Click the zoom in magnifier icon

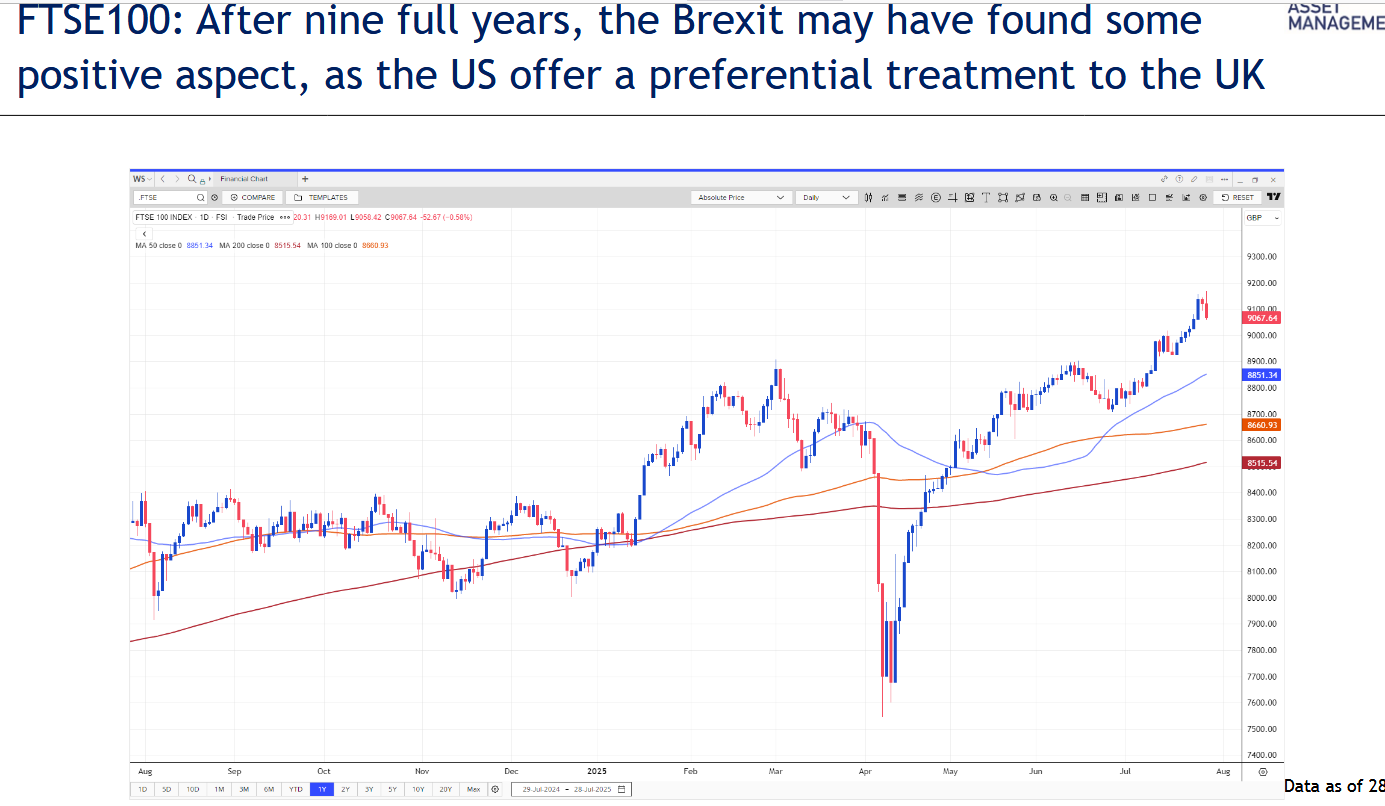pyautogui.click(x=1054, y=197)
